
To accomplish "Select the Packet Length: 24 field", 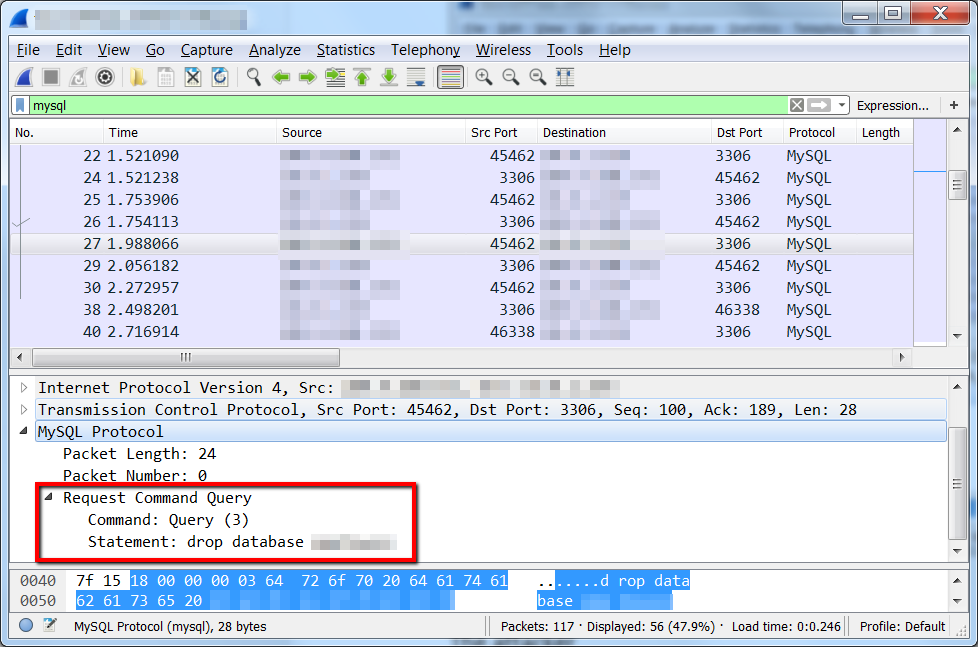I will tap(140, 454).
